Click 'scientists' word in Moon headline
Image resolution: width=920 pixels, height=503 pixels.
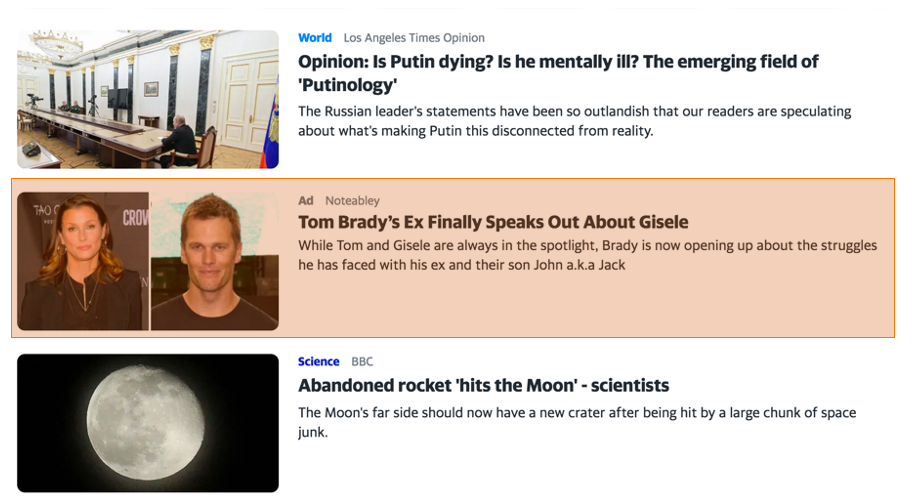click(630, 386)
